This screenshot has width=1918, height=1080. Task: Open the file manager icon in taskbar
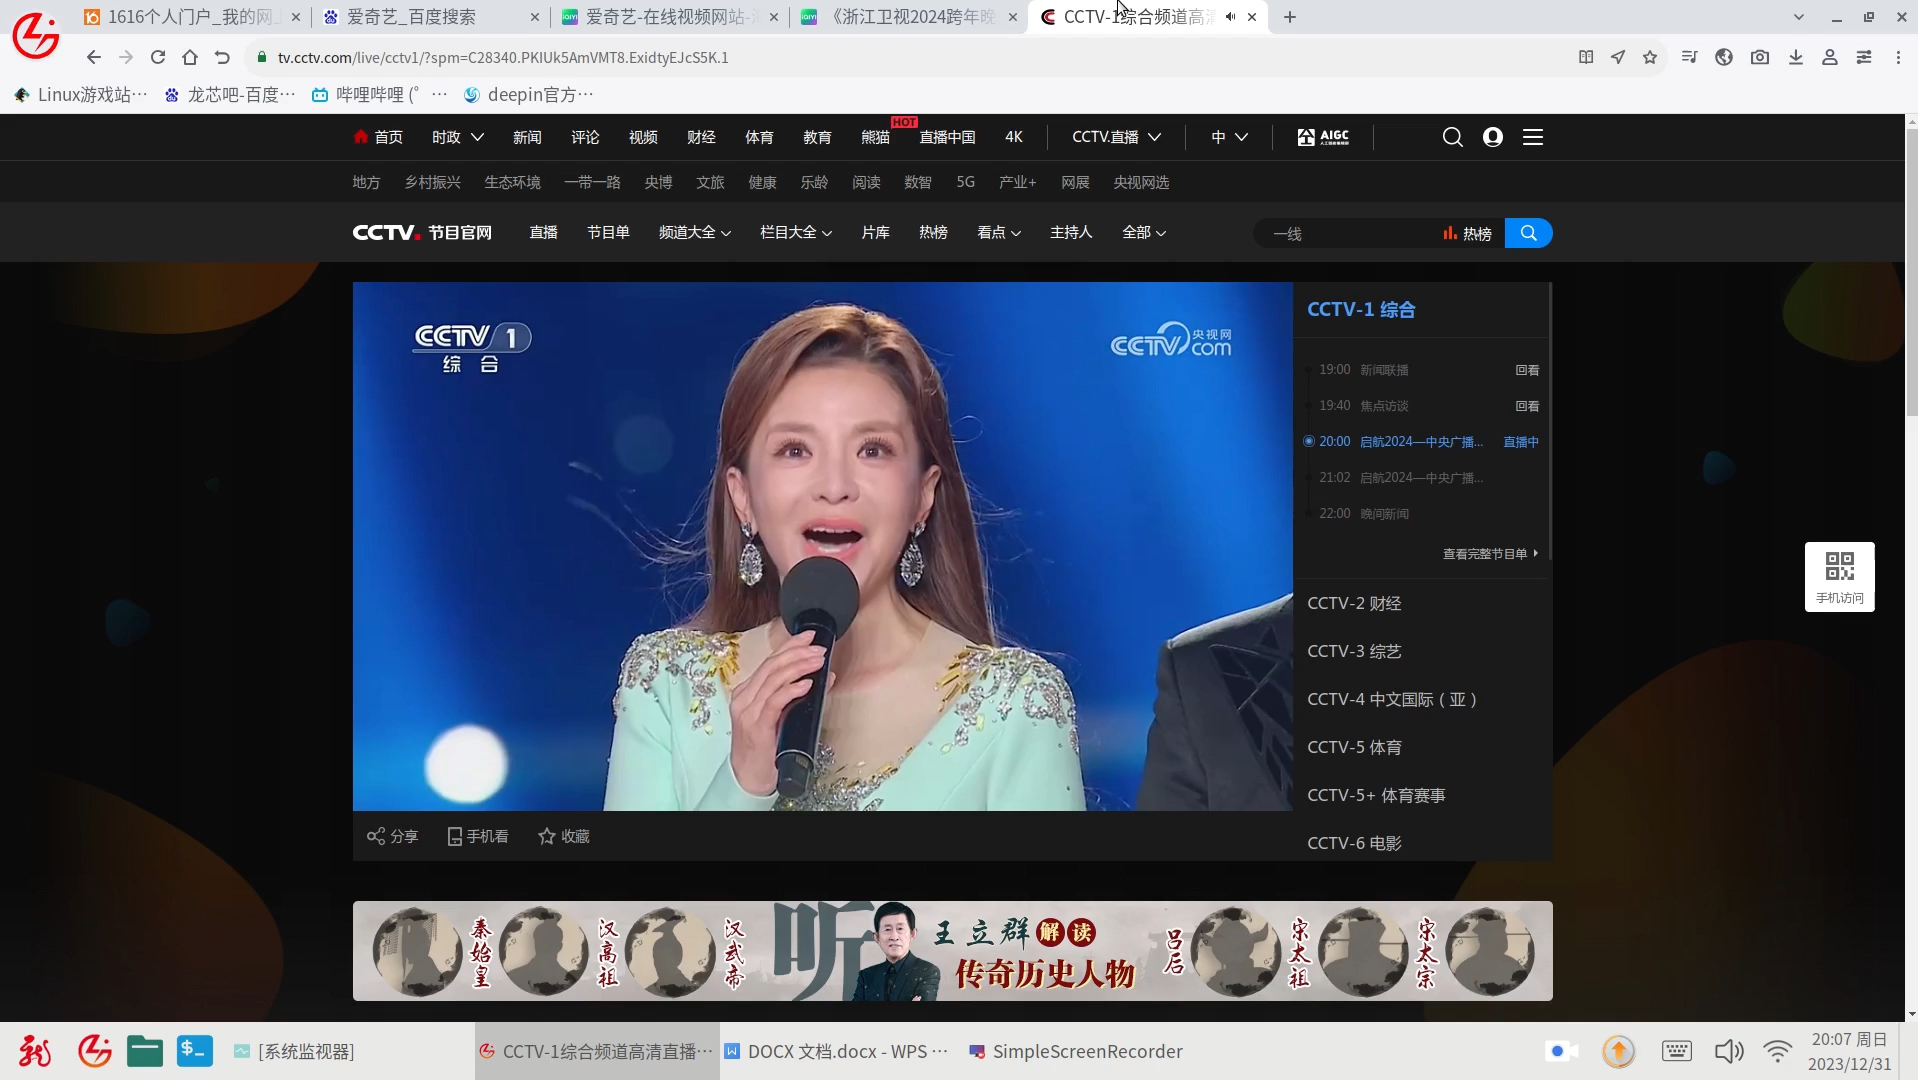[x=145, y=1051]
